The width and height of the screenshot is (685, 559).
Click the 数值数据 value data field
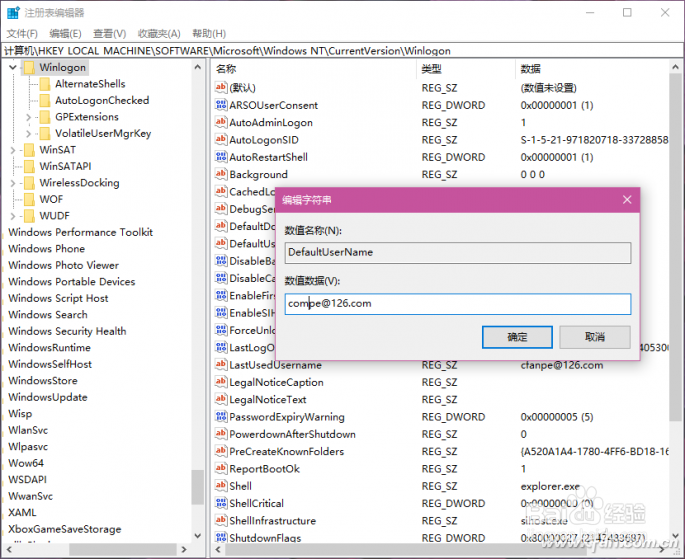point(458,304)
